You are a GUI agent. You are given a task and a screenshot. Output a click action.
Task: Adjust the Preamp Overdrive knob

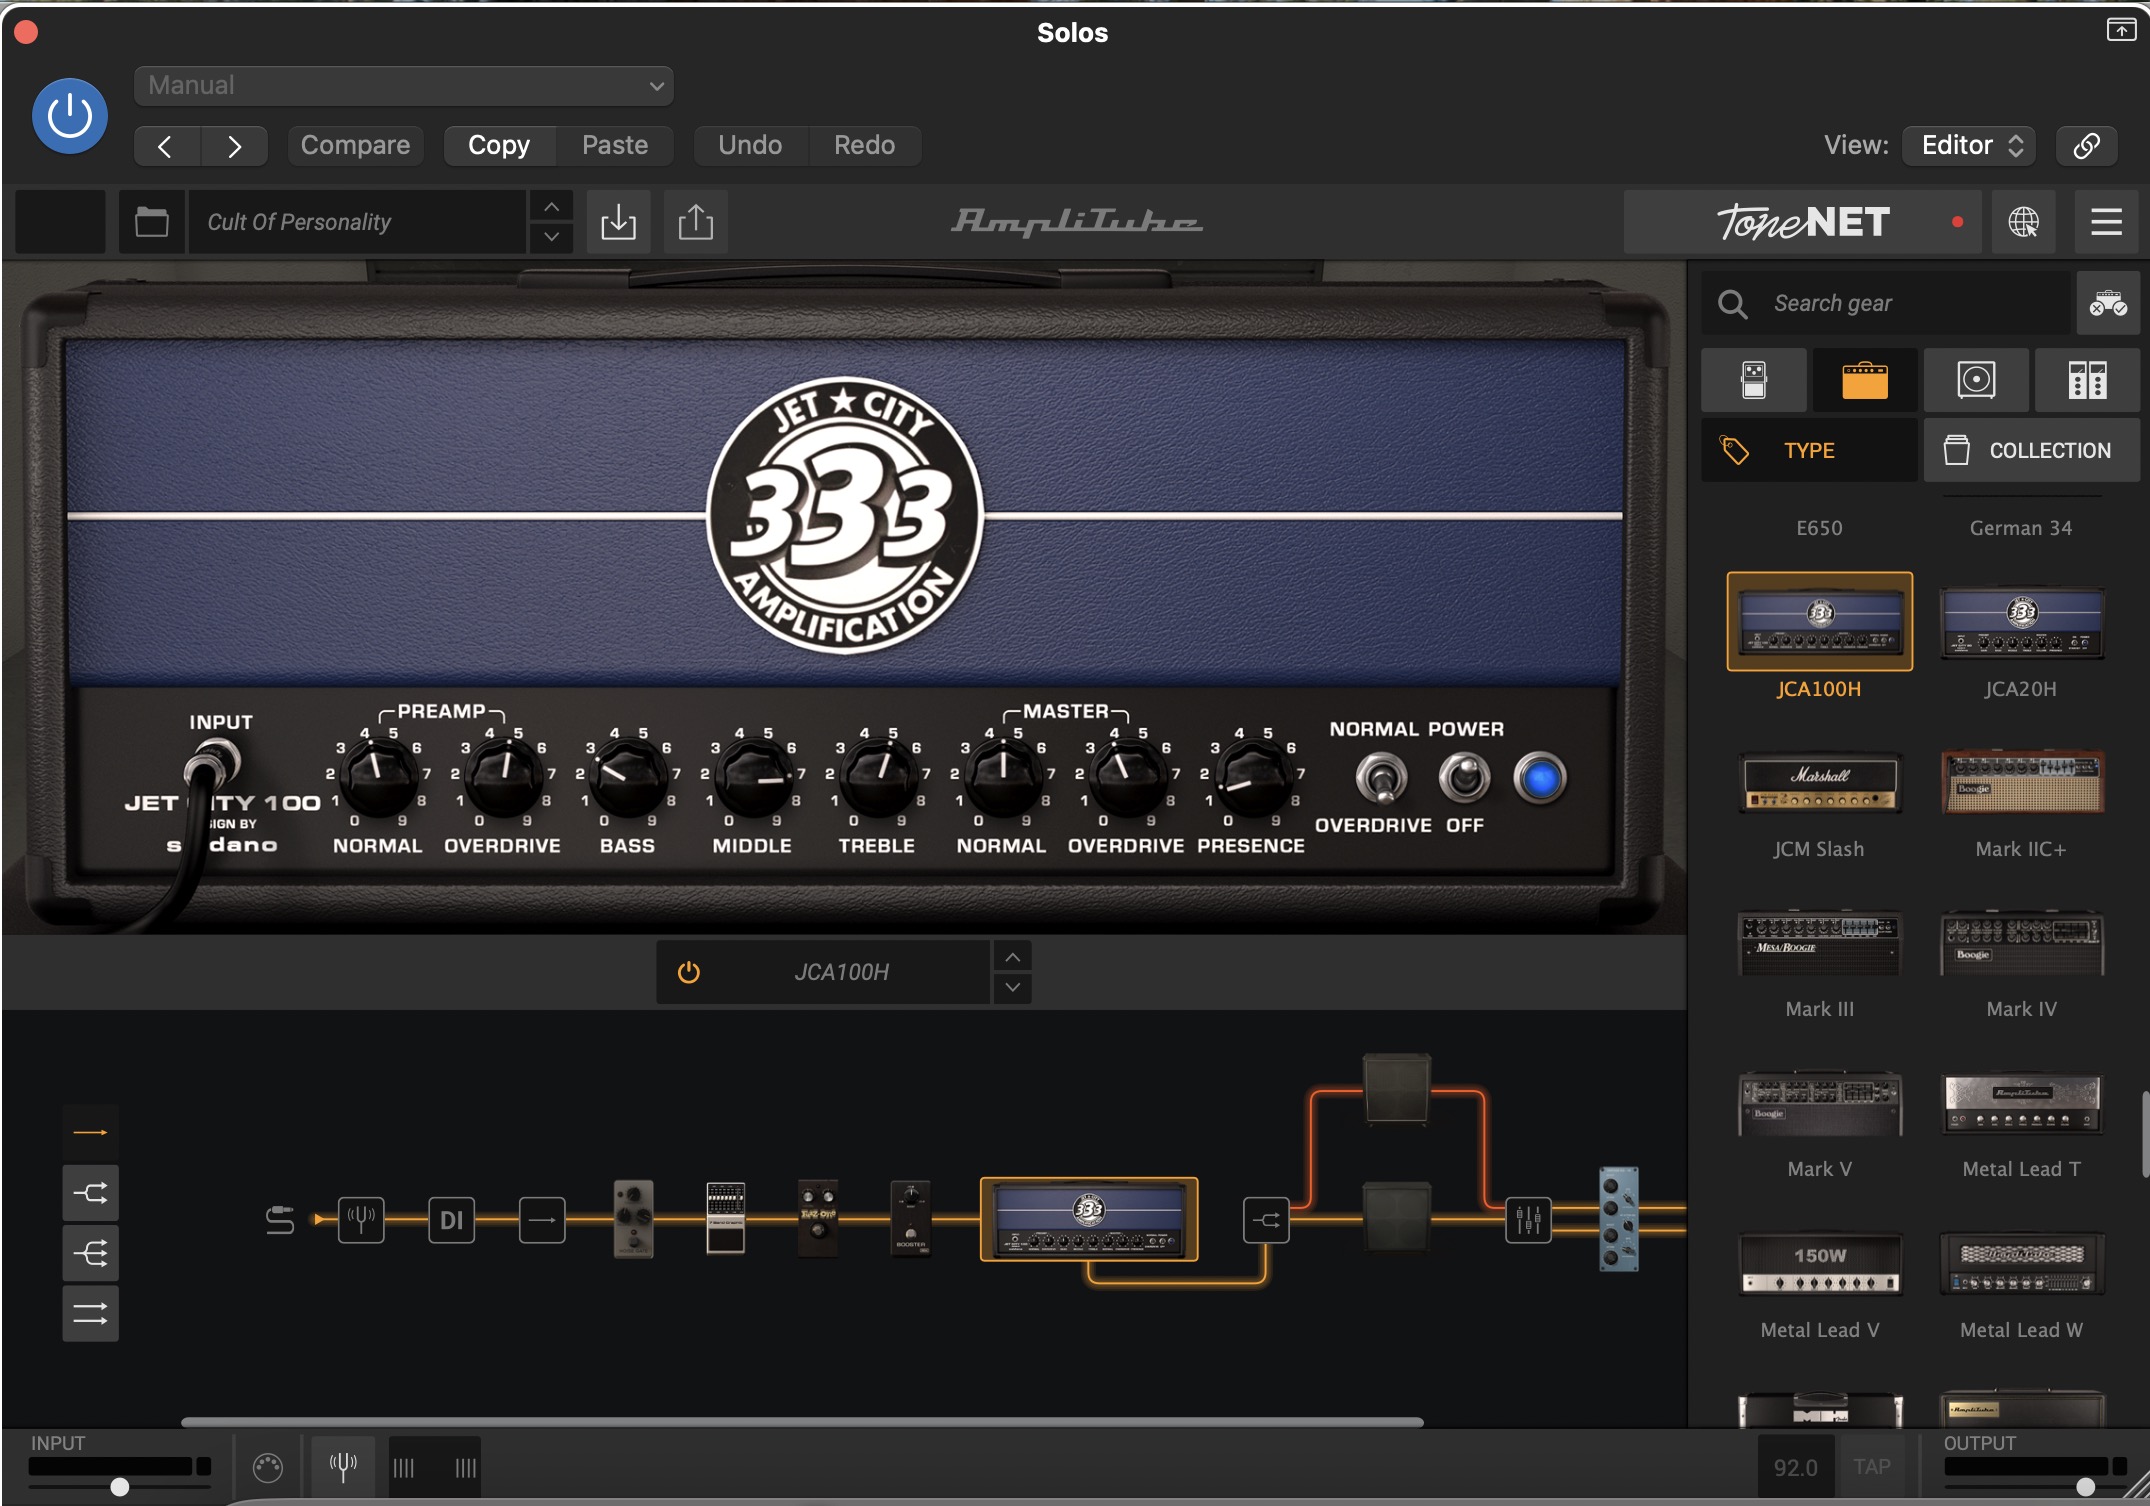coord(503,779)
